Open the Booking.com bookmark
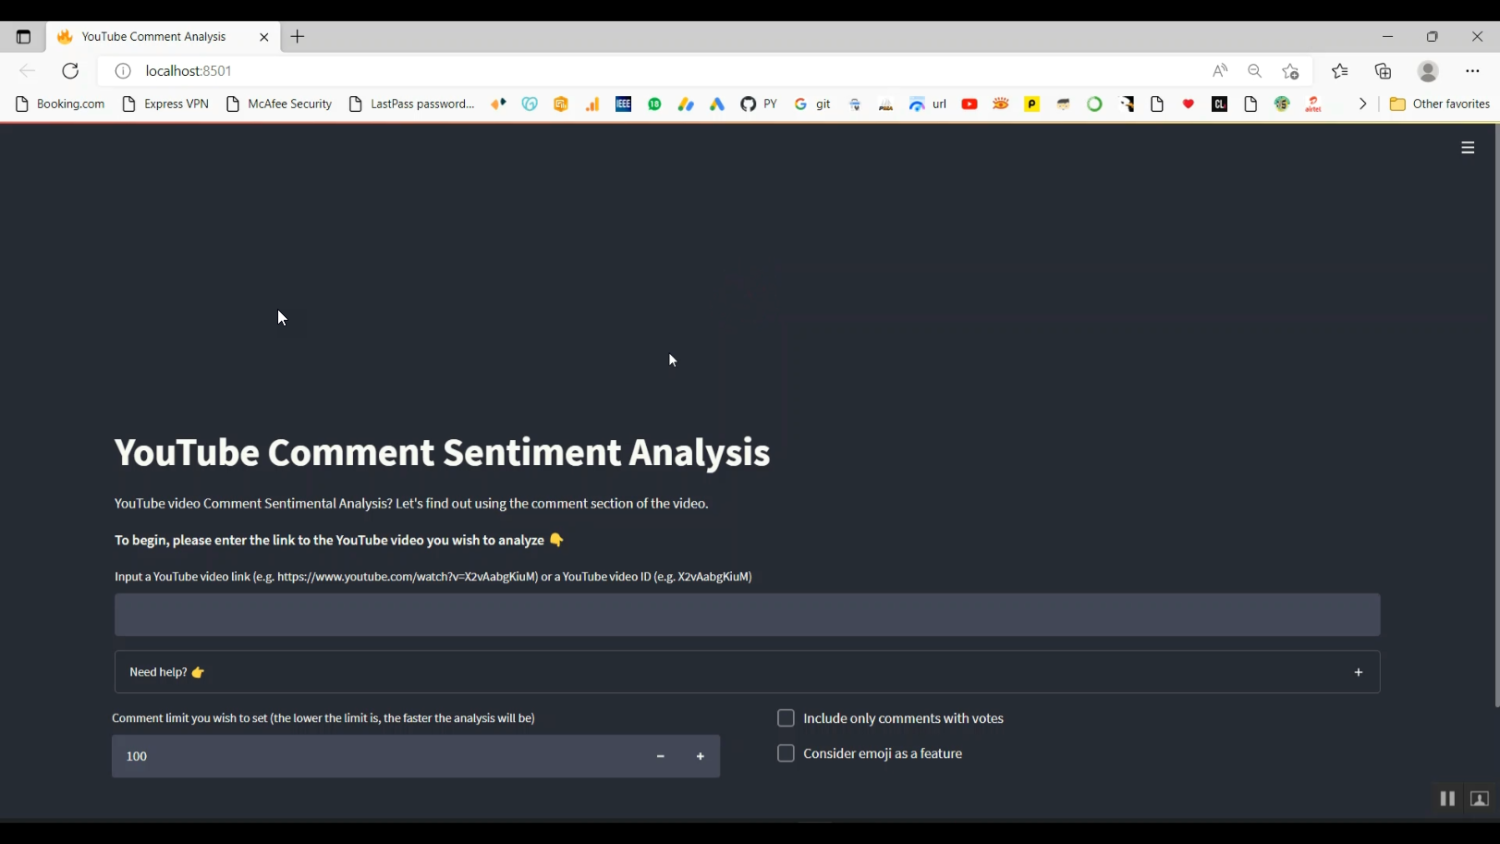This screenshot has height=844, width=1500. pyautogui.click(x=60, y=104)
